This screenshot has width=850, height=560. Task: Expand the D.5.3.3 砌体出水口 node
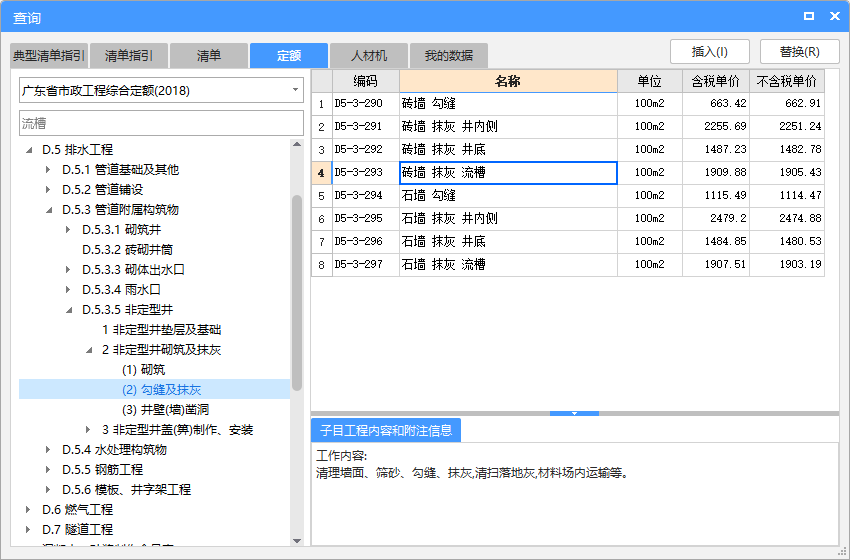coord(68,270)
